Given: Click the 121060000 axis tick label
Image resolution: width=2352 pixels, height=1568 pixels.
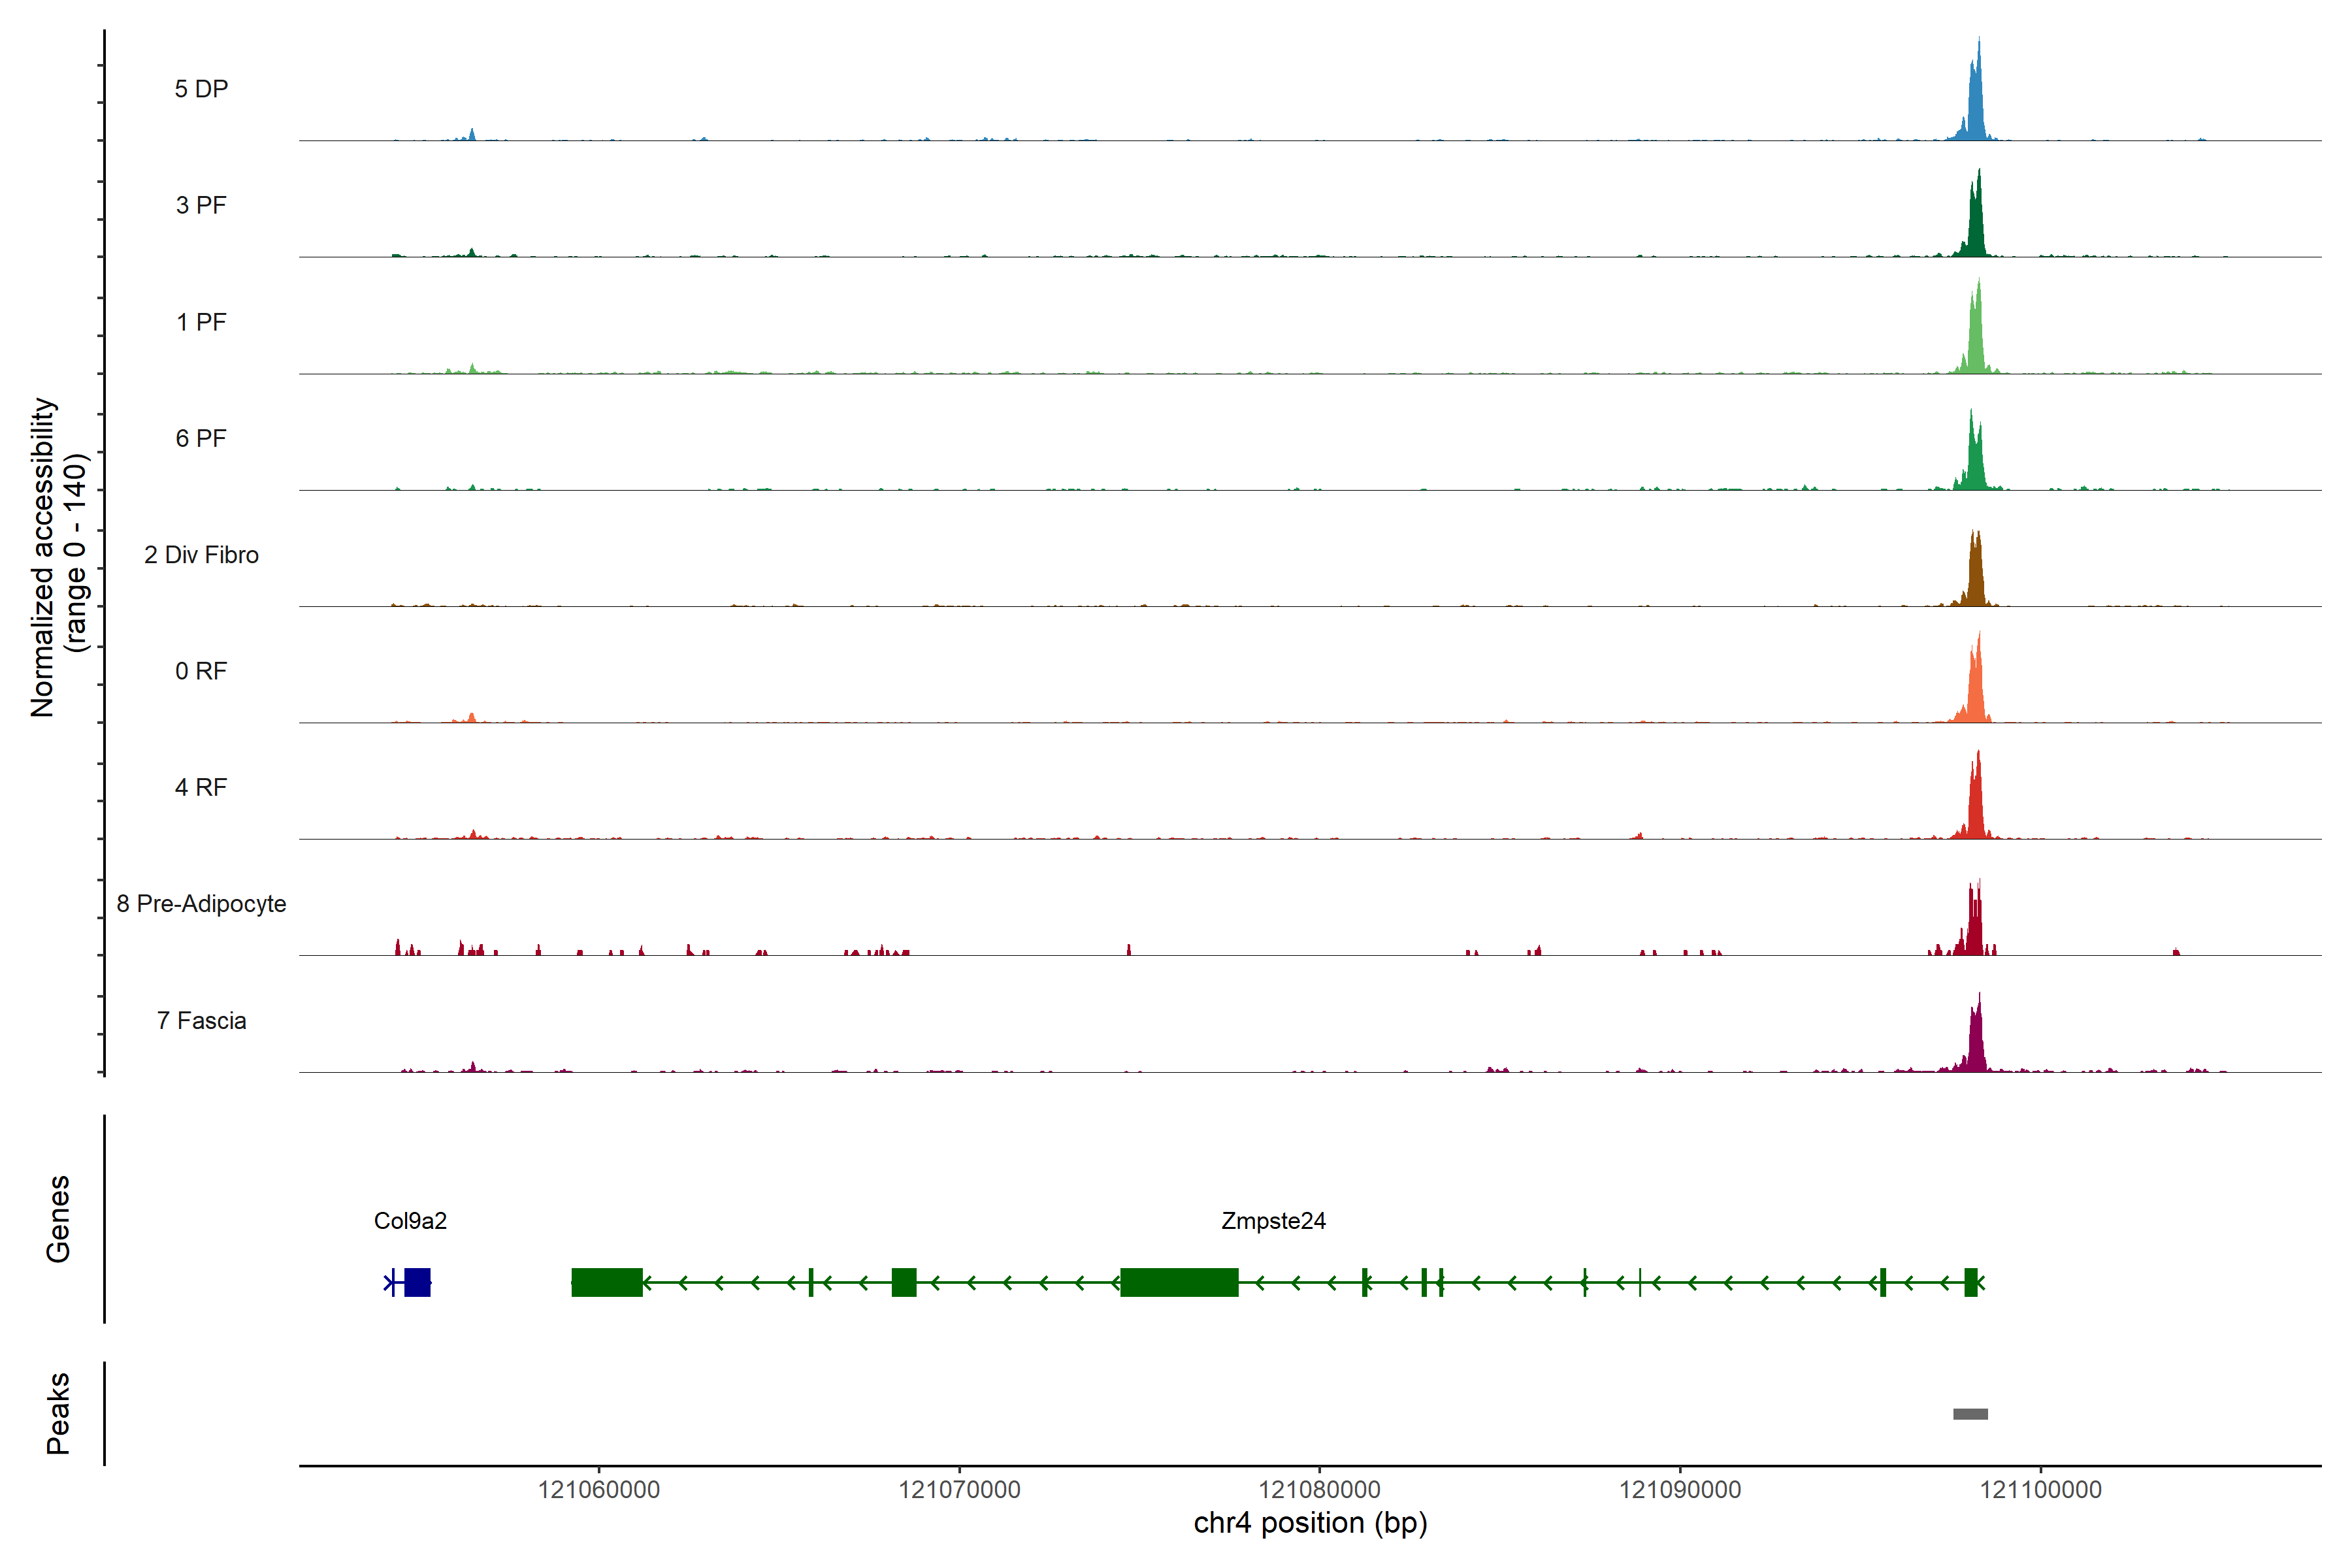Looking at the screenshot, I should pyautogui.click(x=598, y=1489).
